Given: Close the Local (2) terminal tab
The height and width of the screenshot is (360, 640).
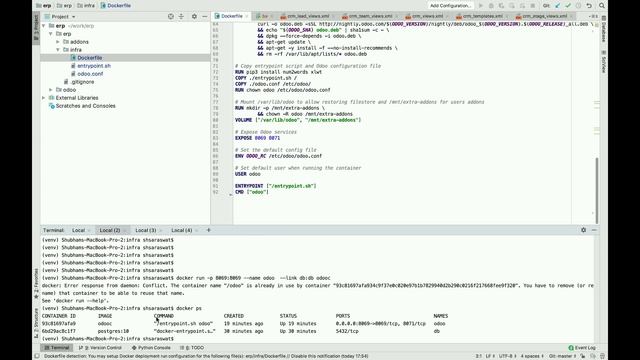Looking at the screenshot, I should [124, 230].
